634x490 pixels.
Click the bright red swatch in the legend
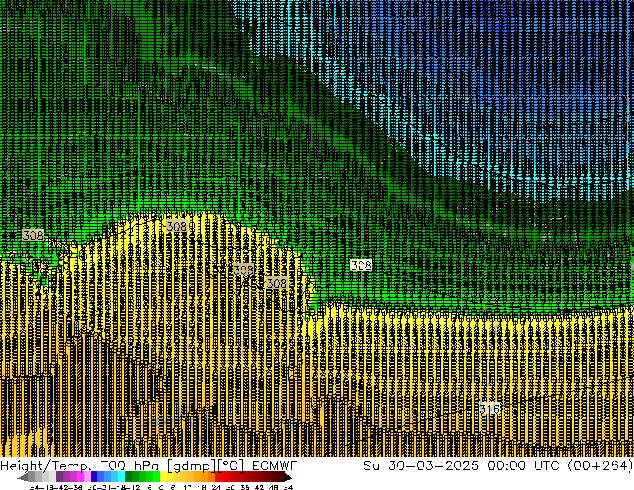218,477
